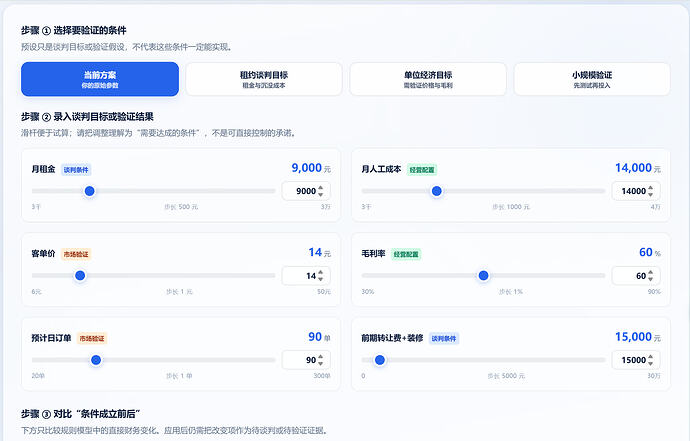690x441 pixels.
Task: Click the 30万 maximum label
Action: point(654,376)
